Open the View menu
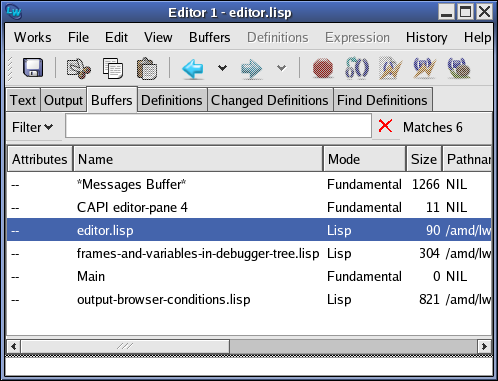498x381 pixels. tap(158, 37)
